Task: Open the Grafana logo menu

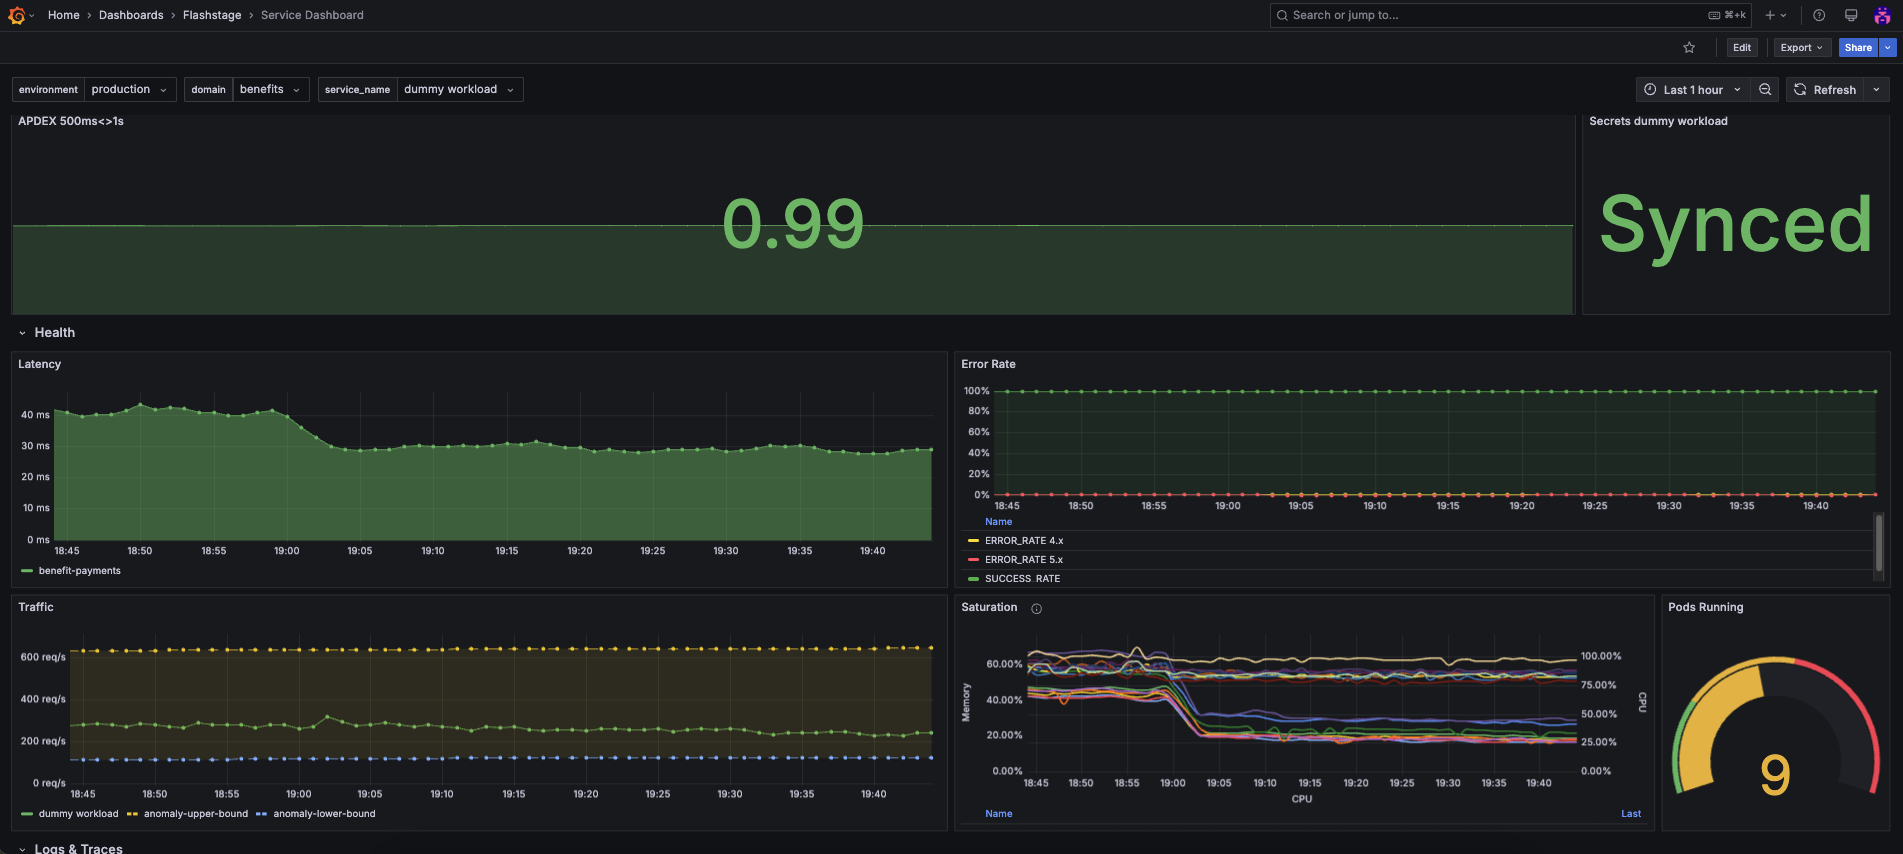Action: pos(17,15)
